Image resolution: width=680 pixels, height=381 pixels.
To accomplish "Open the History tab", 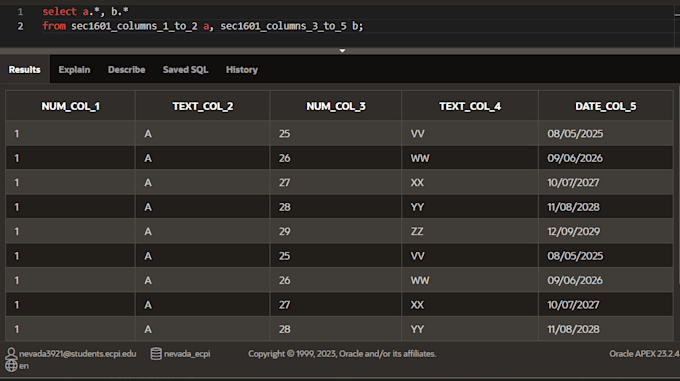I will (242, 69).
